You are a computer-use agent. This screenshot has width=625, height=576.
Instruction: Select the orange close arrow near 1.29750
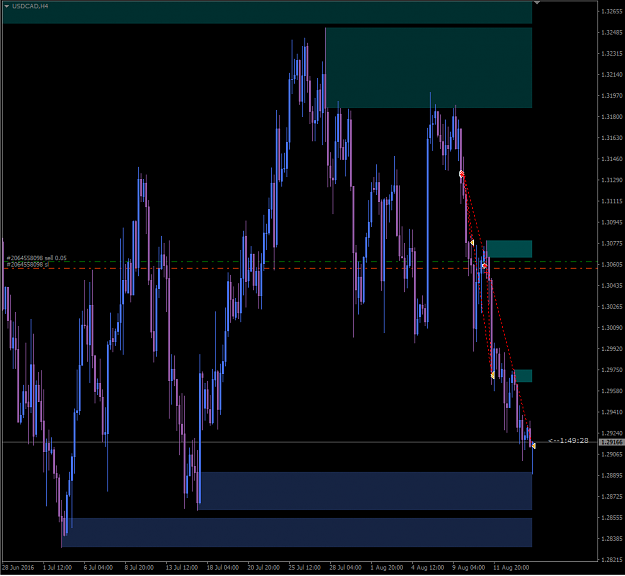click(x=493, y=375)
